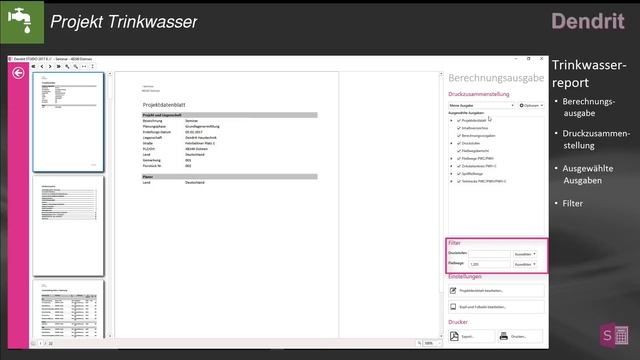Expand the Projektdatenblatt tree node
This screenshot has width=640, height=360.
coord(451,121)
